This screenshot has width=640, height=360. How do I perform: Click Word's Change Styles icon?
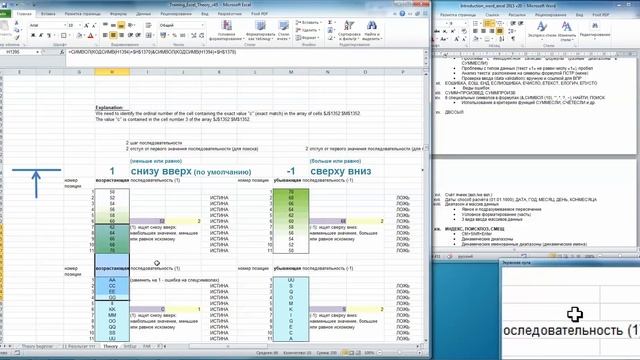[x=567, y=26]
